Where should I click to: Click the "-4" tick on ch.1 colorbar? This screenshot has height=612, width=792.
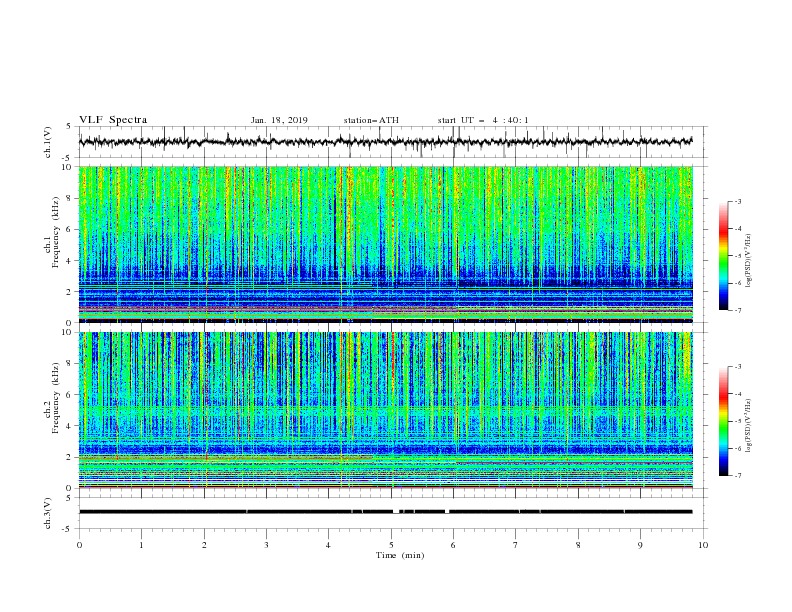pos(738,229)
